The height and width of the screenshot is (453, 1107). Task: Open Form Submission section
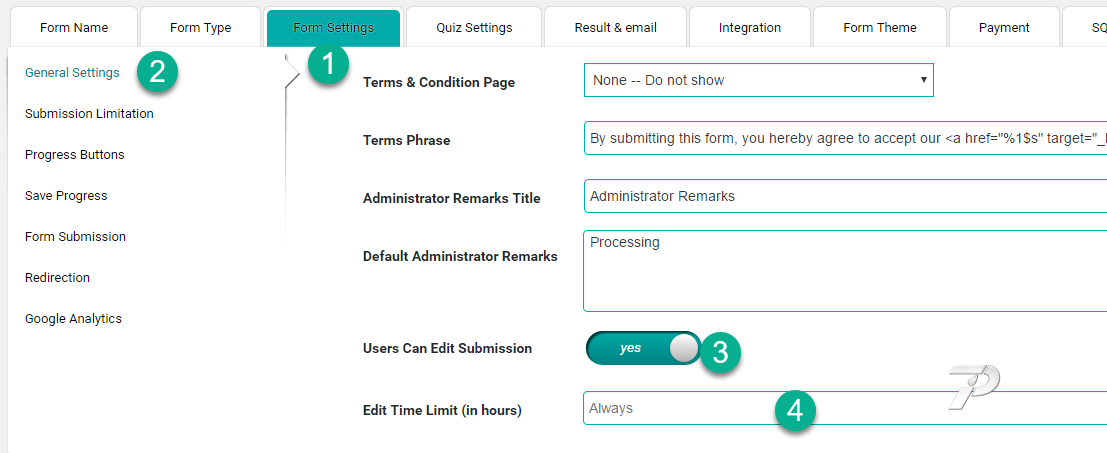coord(75,237)
